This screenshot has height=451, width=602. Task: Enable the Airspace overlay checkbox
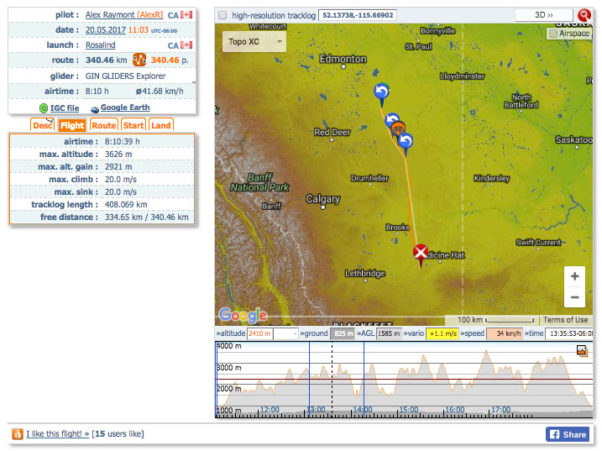click(553, 34)
